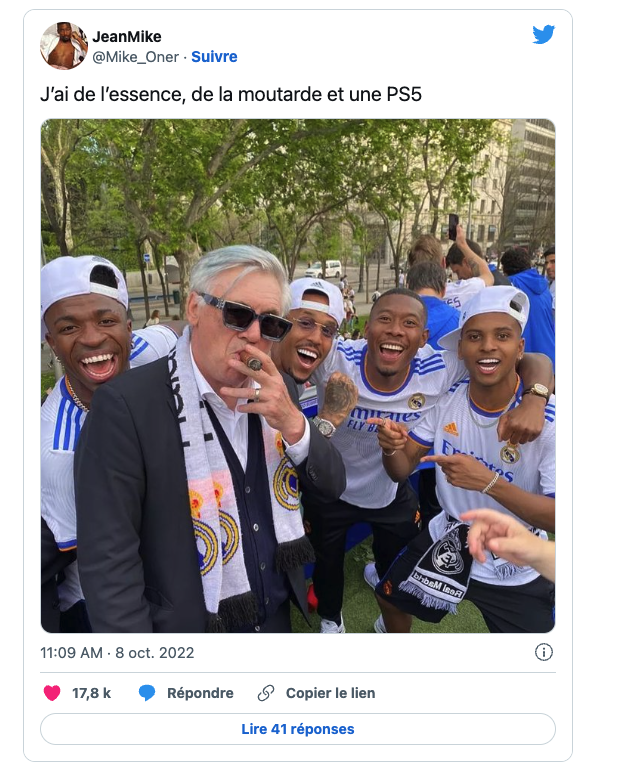Image resolution: width=619 pixels, height=769 pixels.
Task: Choose Copier le lien text
Action: tap(330, 693)
